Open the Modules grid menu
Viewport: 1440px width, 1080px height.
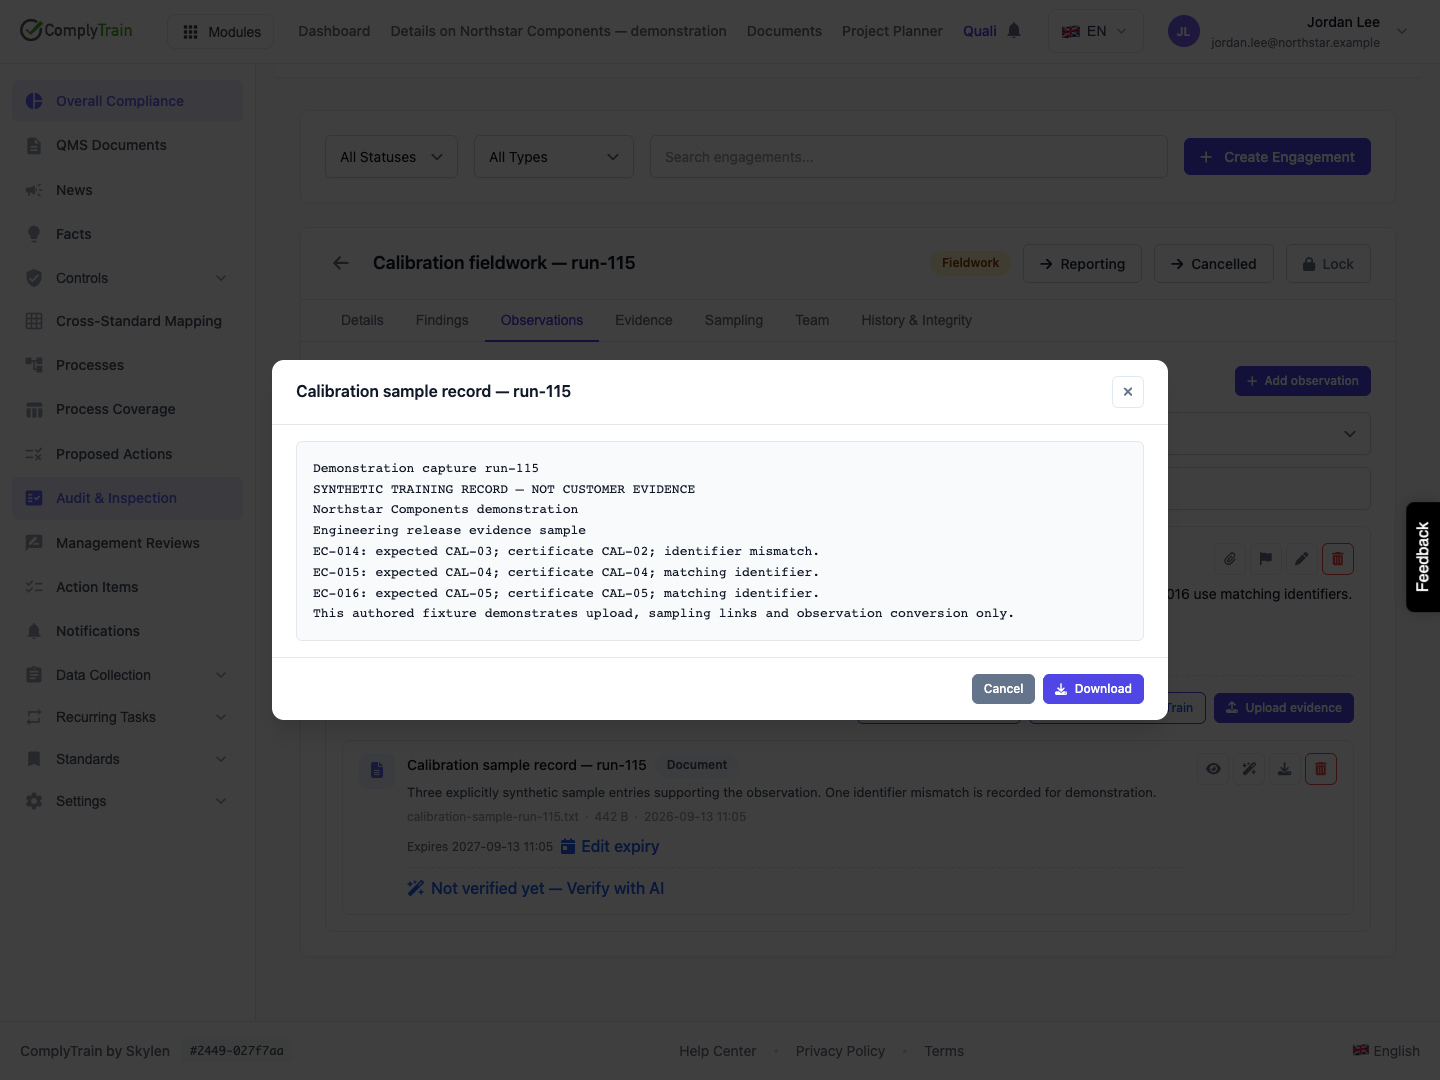[x=221, y=32]
